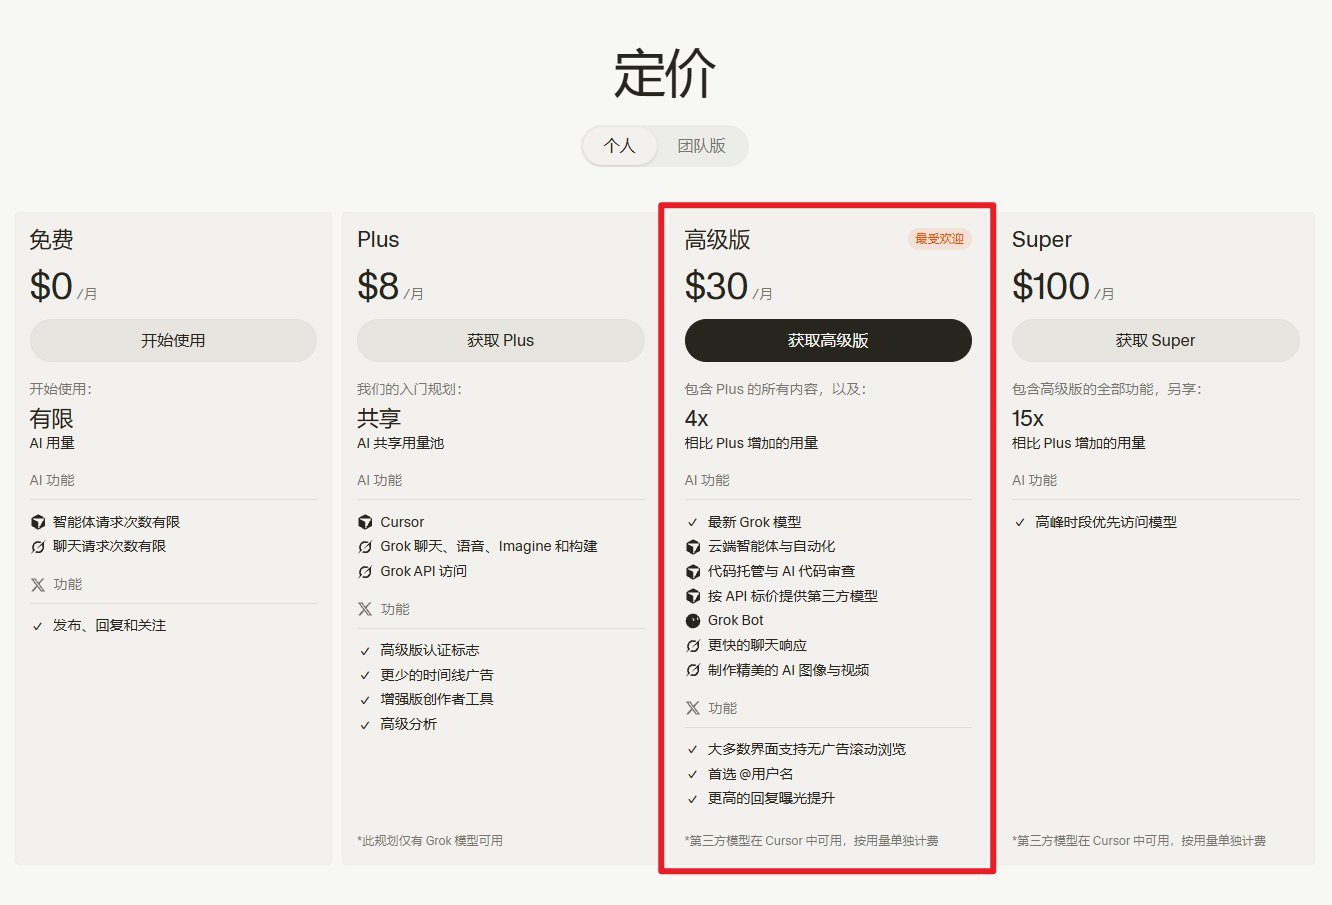
Task: Click the Super plan footnote about 第三方模型
Action: pos(1139,841)
